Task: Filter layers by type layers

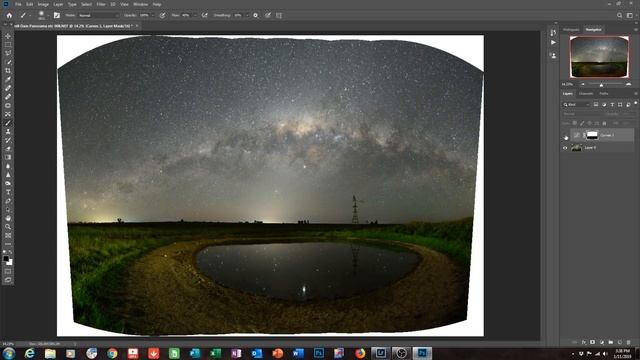Action: click(612, 105)
